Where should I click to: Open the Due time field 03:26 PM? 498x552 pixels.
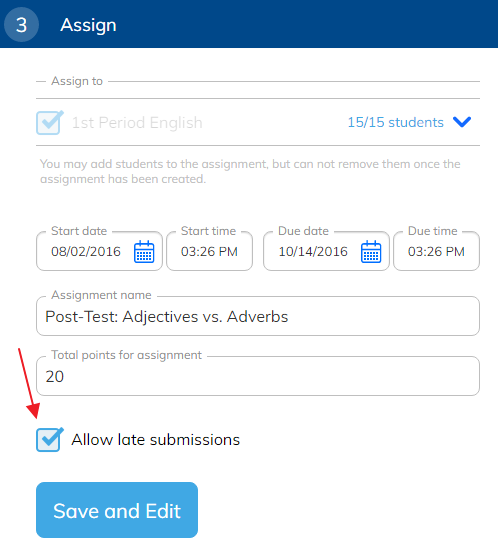pos(436,251)
